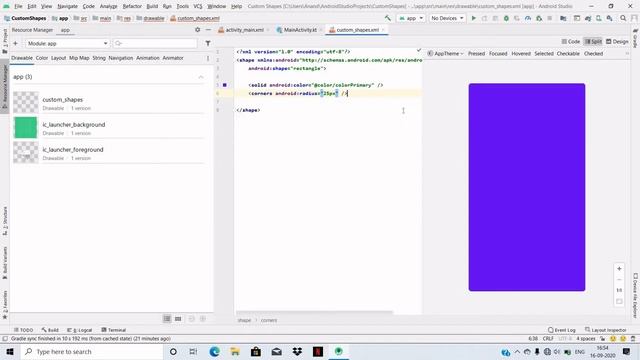Select the Mip Map resource tab

[79, 58]
